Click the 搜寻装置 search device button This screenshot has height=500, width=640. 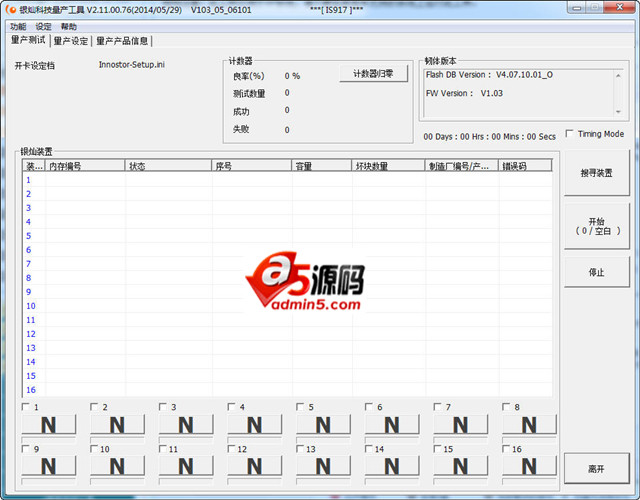pos(596,173)
